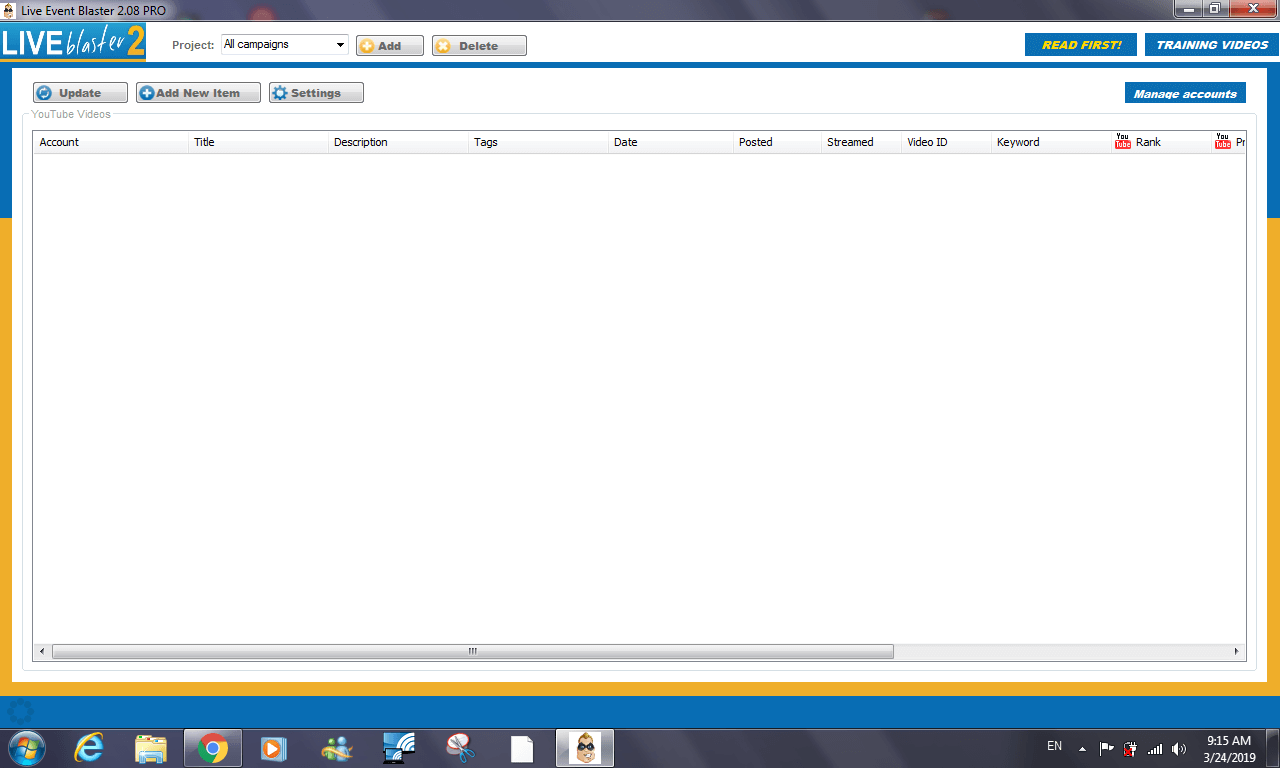Show hidden tray icons arrow
The height and width of the screenshot is (768, 1280).
pos(1082,748)
